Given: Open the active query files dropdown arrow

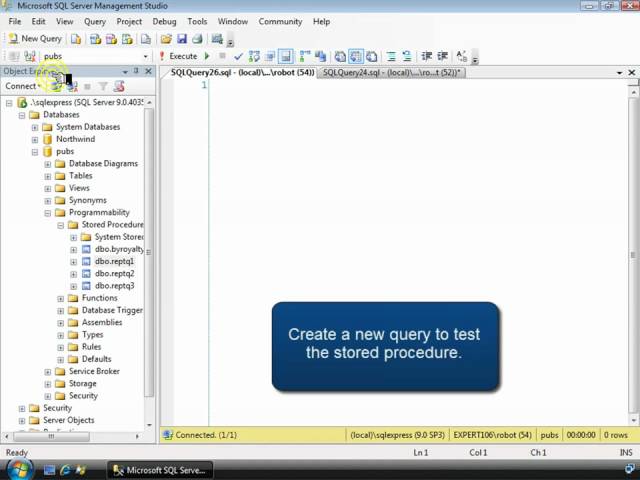Looking at the screenshot, I should 619,73.
